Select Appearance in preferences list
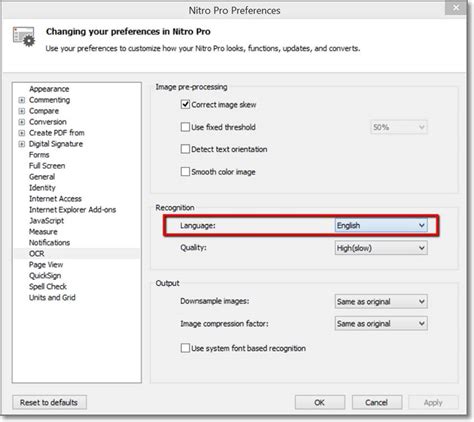This screenshot has height=422, width=474. click(x=49, y=89)
